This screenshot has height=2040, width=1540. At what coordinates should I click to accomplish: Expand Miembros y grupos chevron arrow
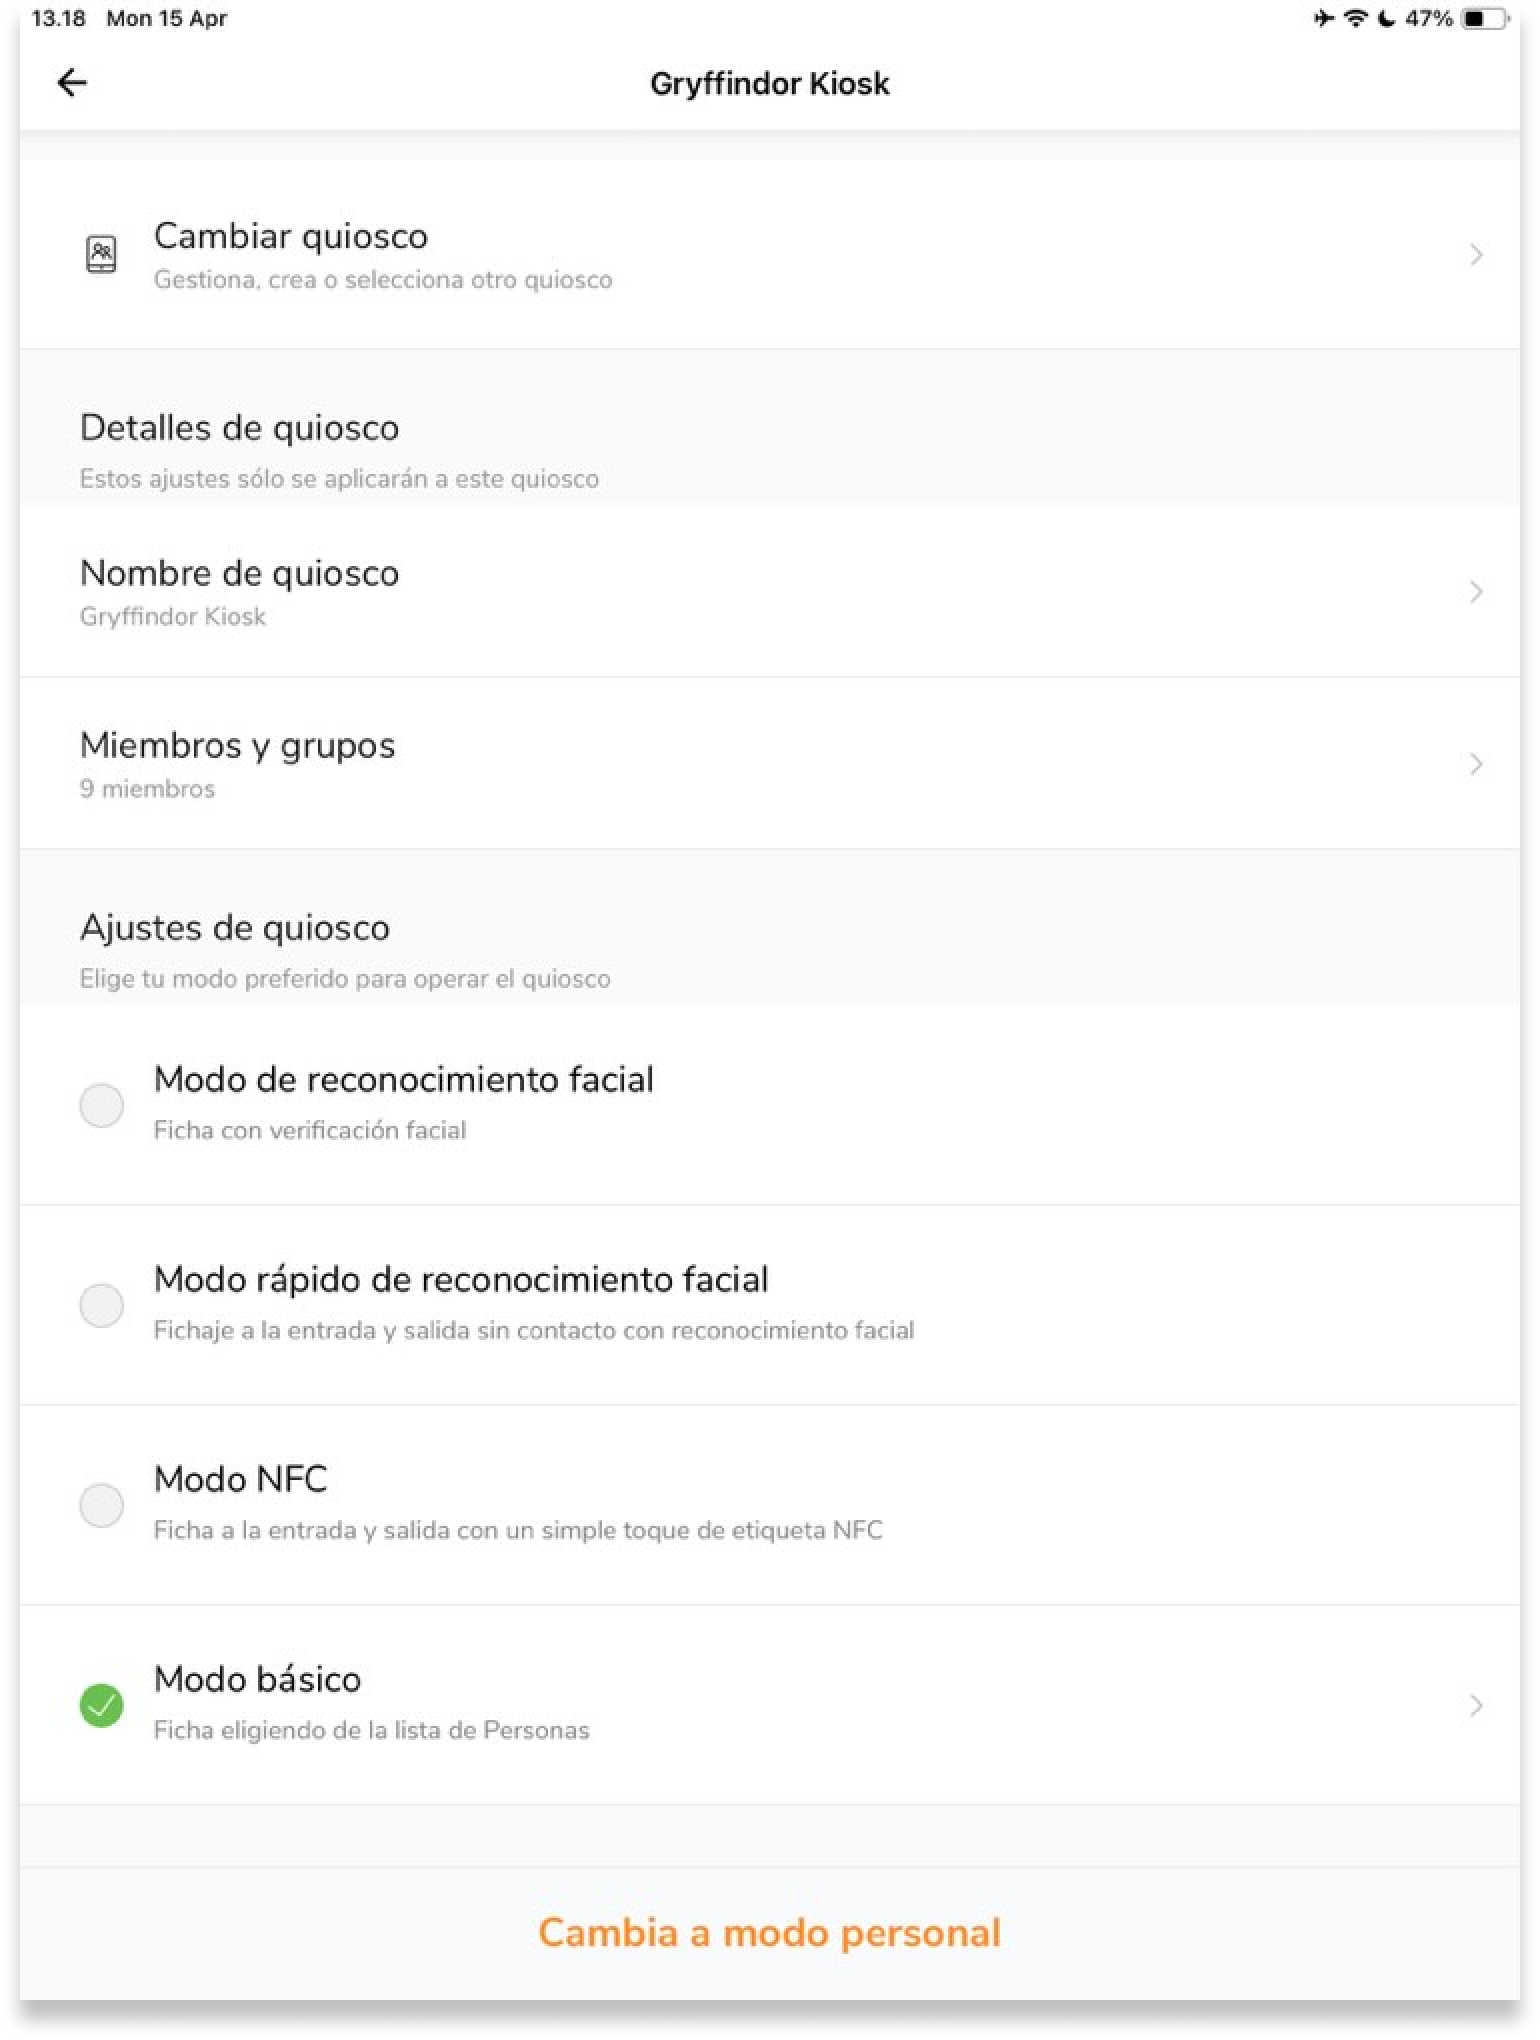point(1476,765)
